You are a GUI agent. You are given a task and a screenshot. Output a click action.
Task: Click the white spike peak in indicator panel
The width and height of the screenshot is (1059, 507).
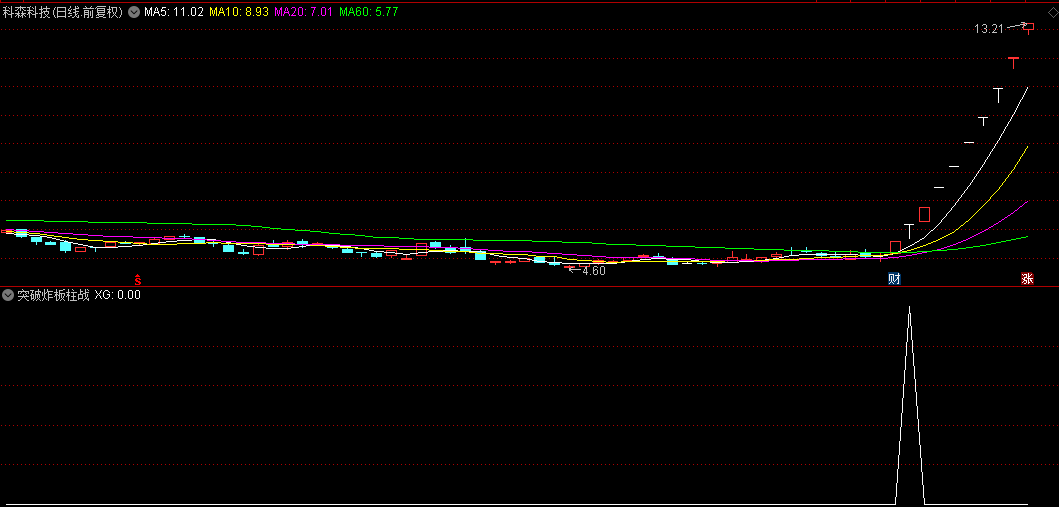coord(910,308)
